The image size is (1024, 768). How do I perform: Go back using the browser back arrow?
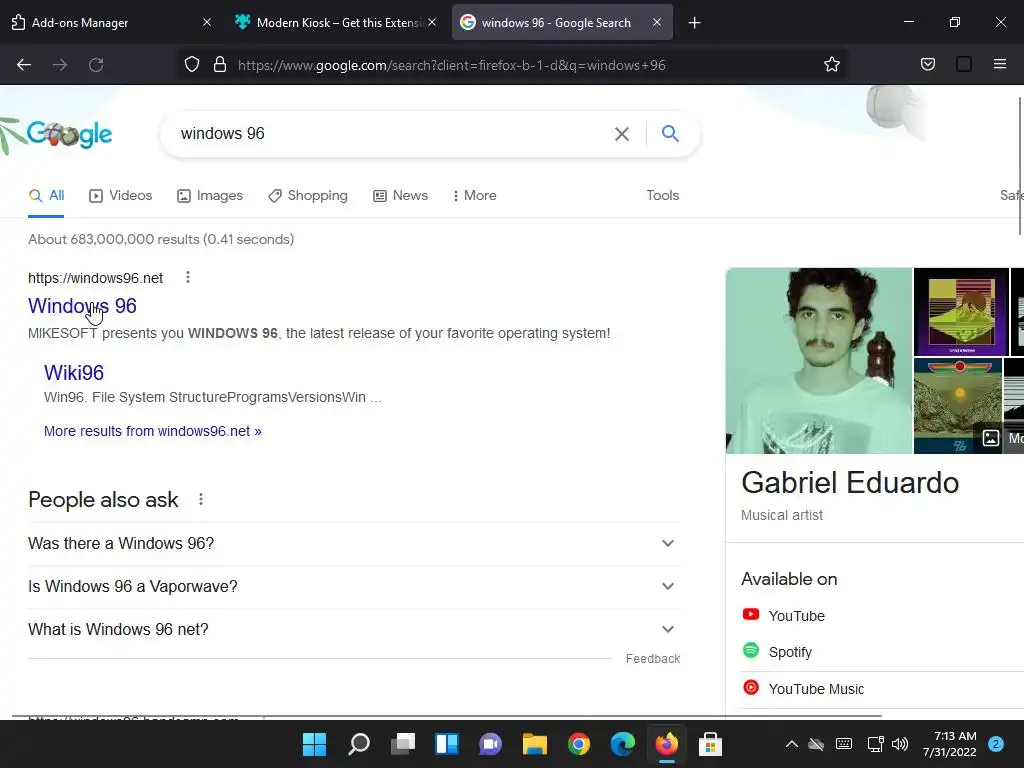tap(24, 65)
